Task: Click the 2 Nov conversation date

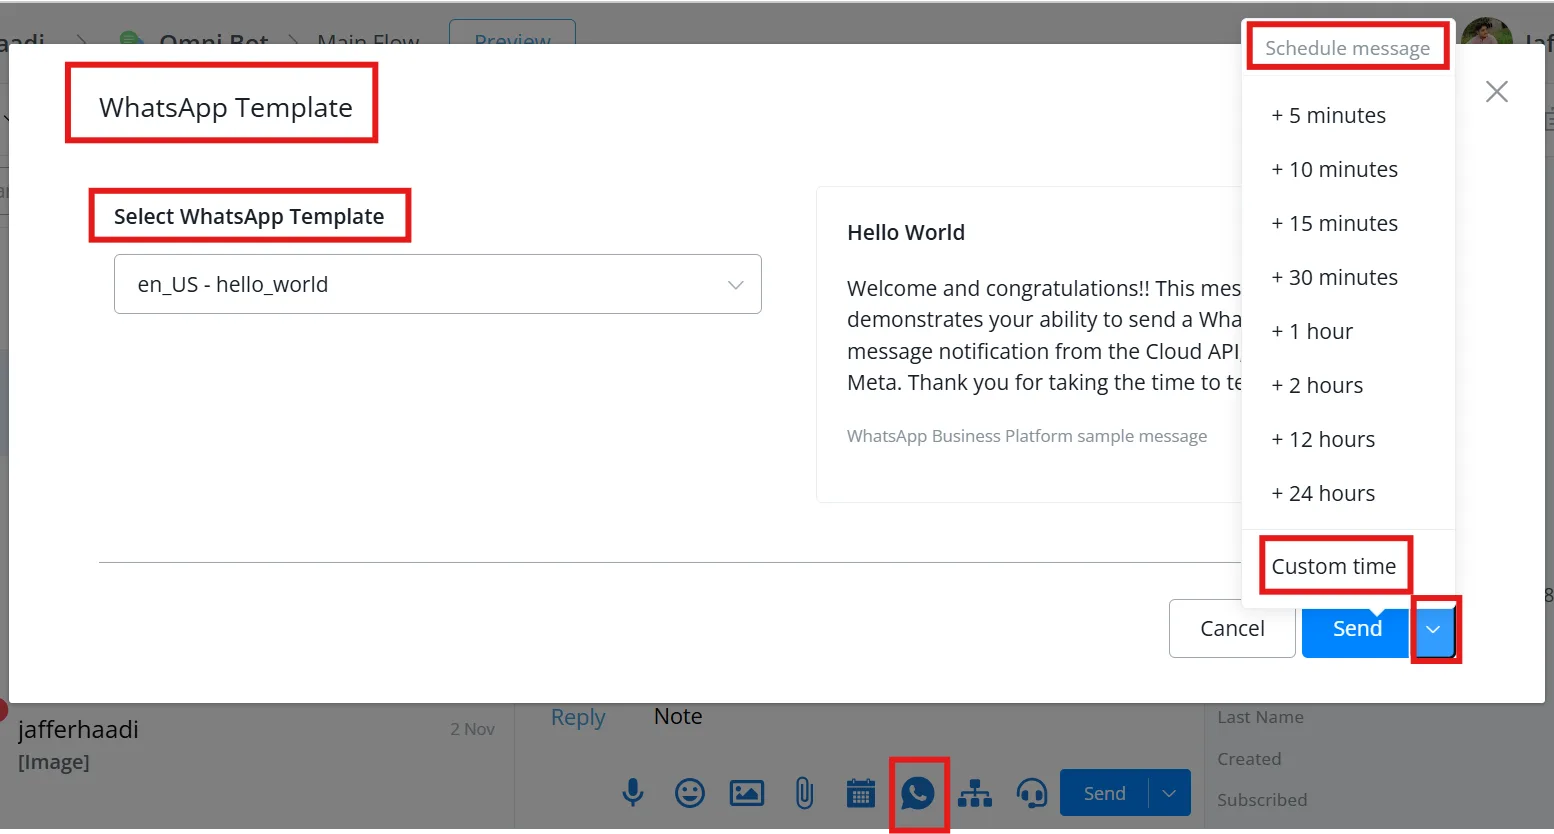Action: click(472, 729)
